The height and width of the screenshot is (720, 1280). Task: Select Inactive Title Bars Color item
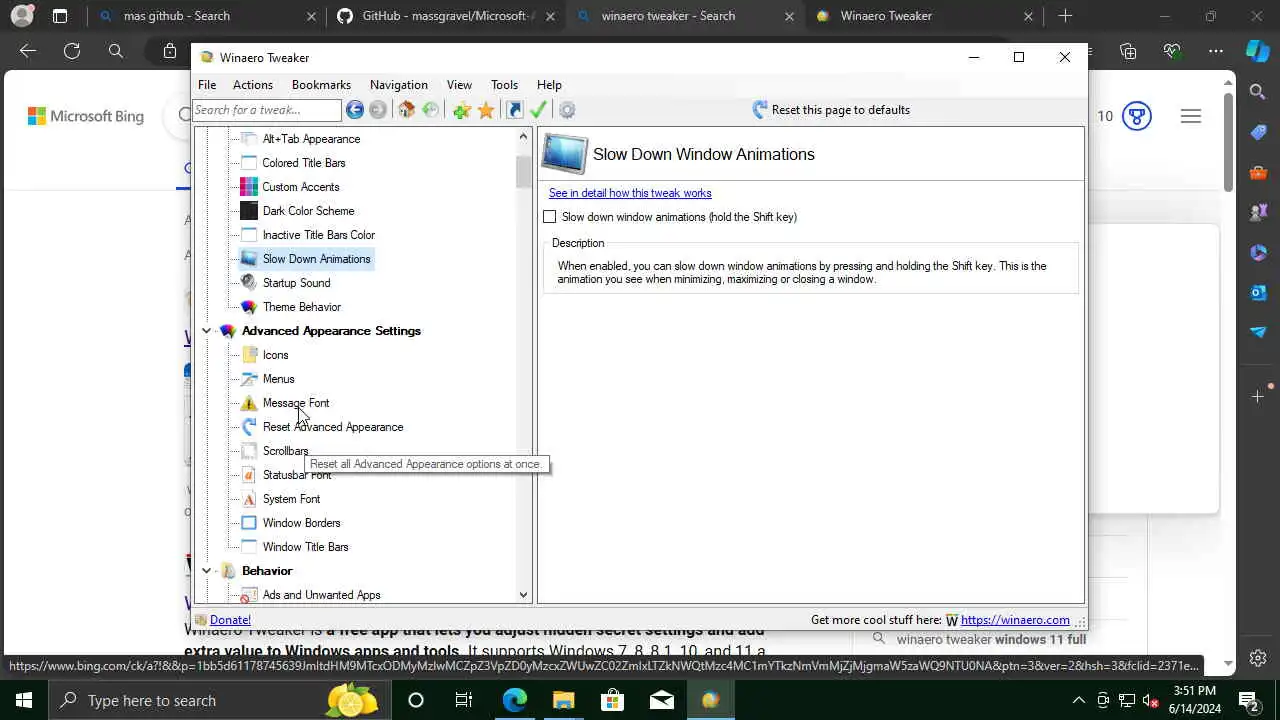tap(319, 235)
